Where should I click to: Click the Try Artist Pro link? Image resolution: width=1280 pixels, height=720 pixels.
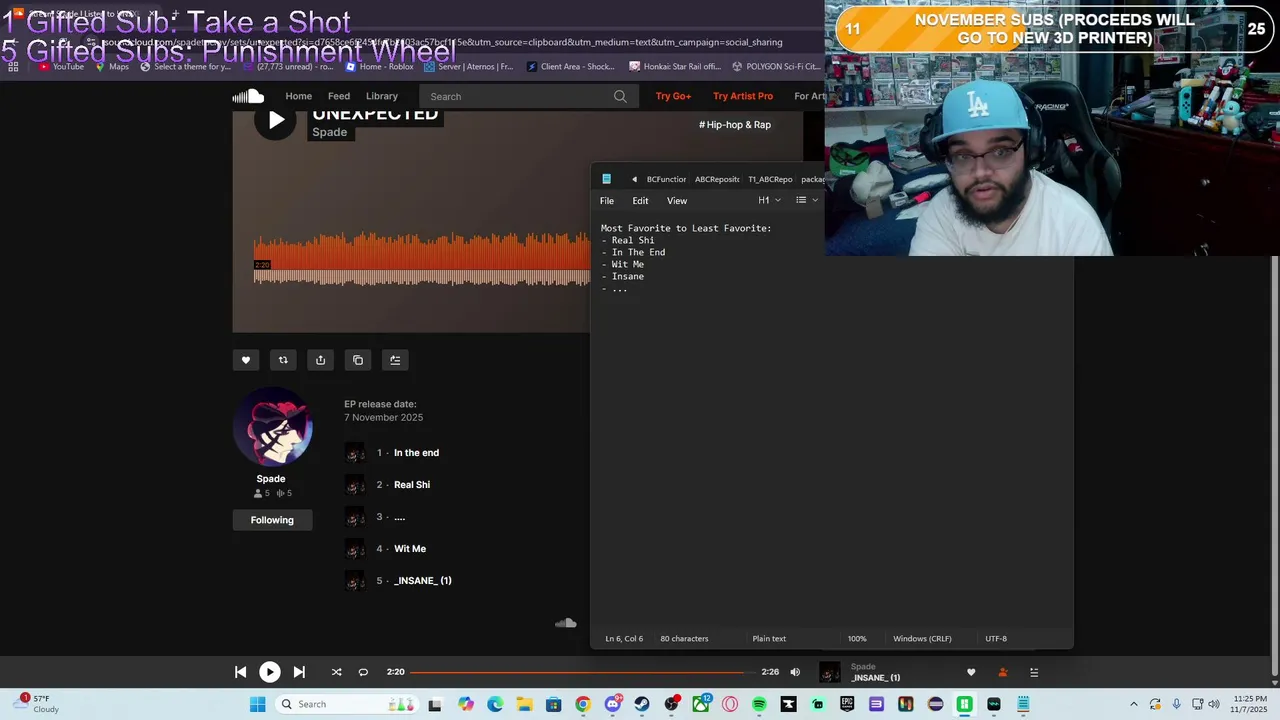click(x=743, y=96)
